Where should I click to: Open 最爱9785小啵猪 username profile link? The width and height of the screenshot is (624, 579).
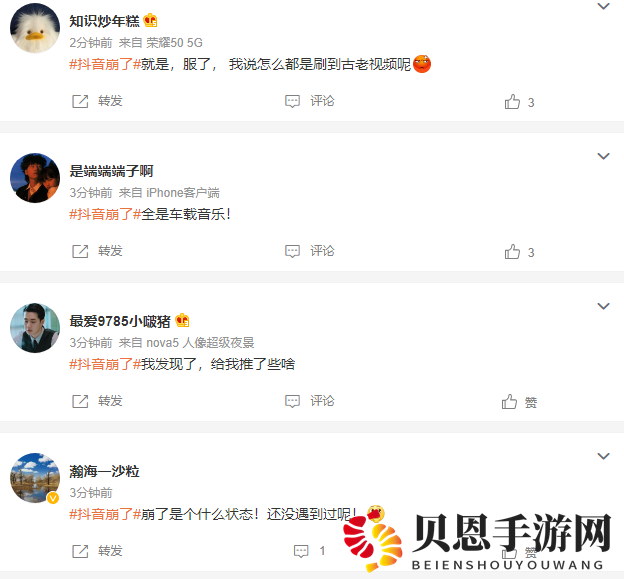(120, 321)
